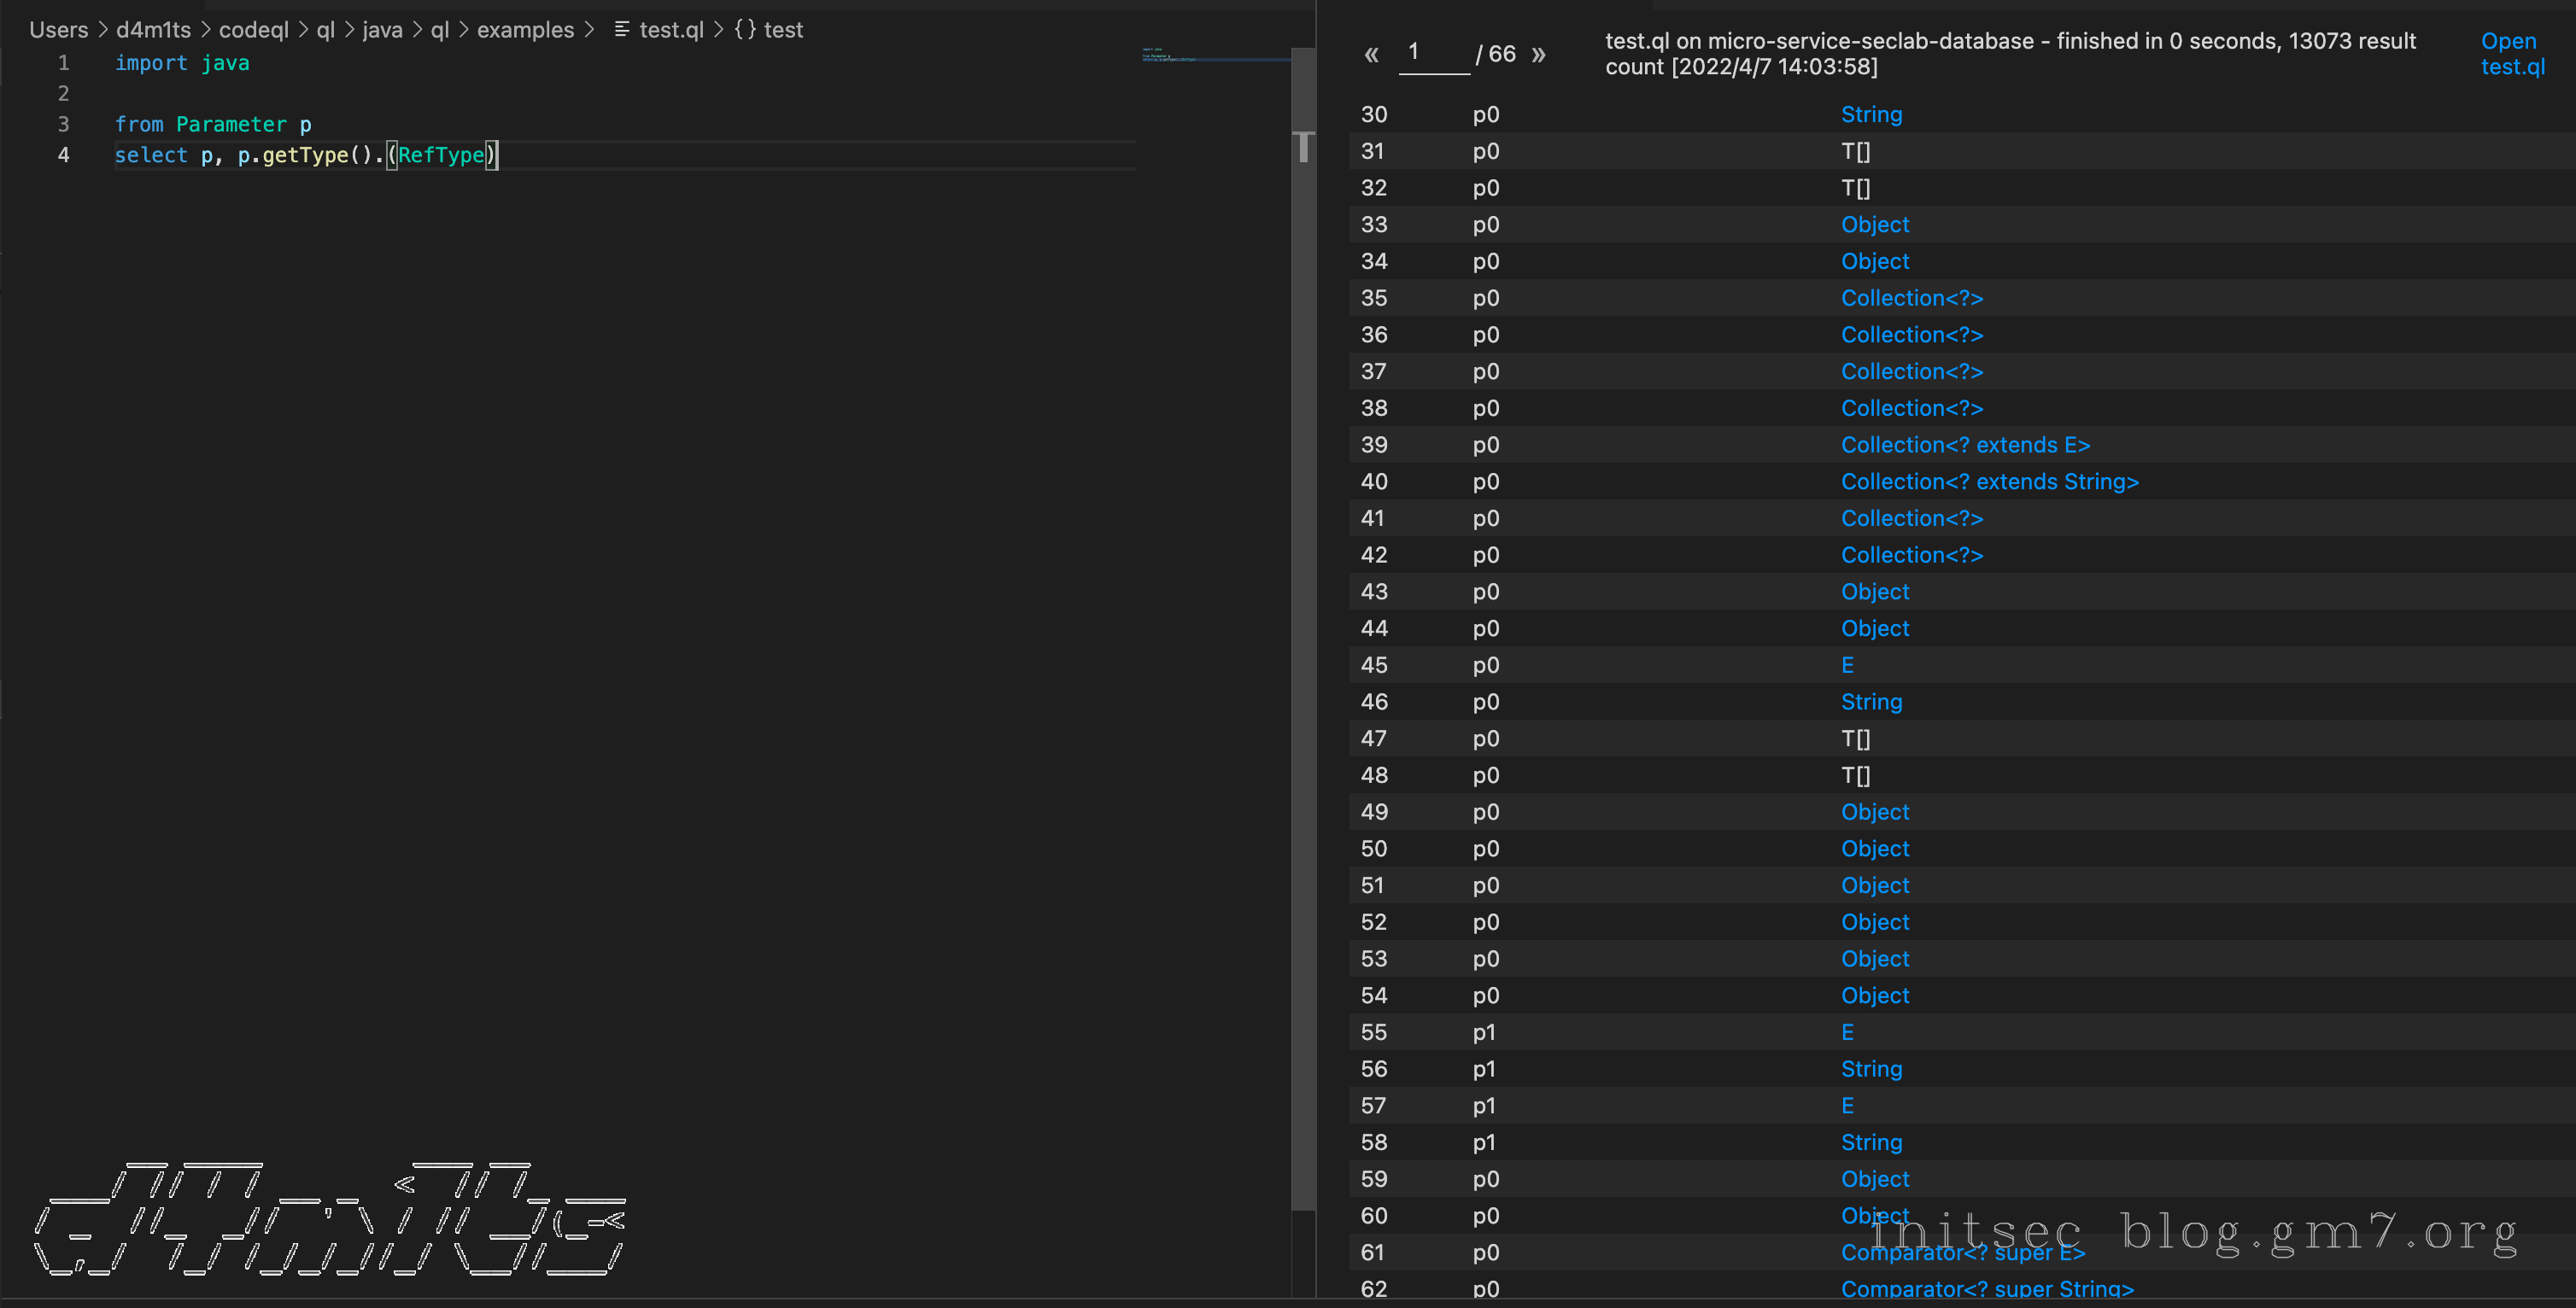Click Object link in row 33
This screenshot has width=2576, height=1308.
coord(1874,225)
